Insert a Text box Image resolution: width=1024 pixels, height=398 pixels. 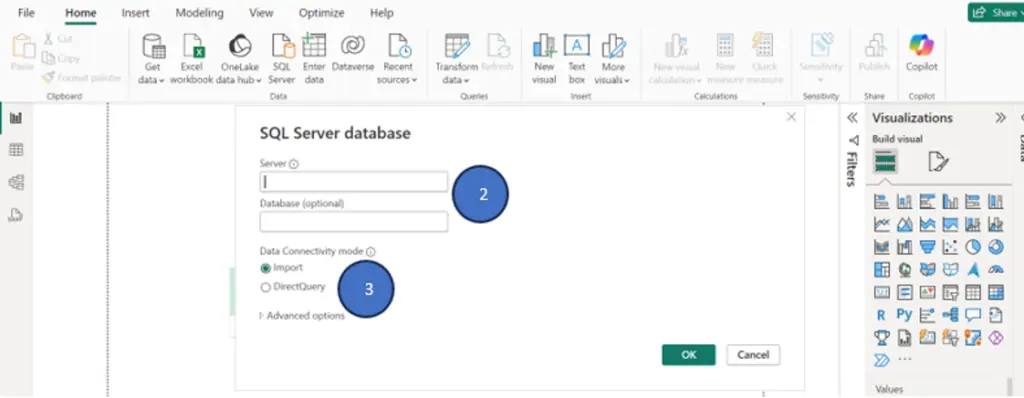[x=577, y=59]
